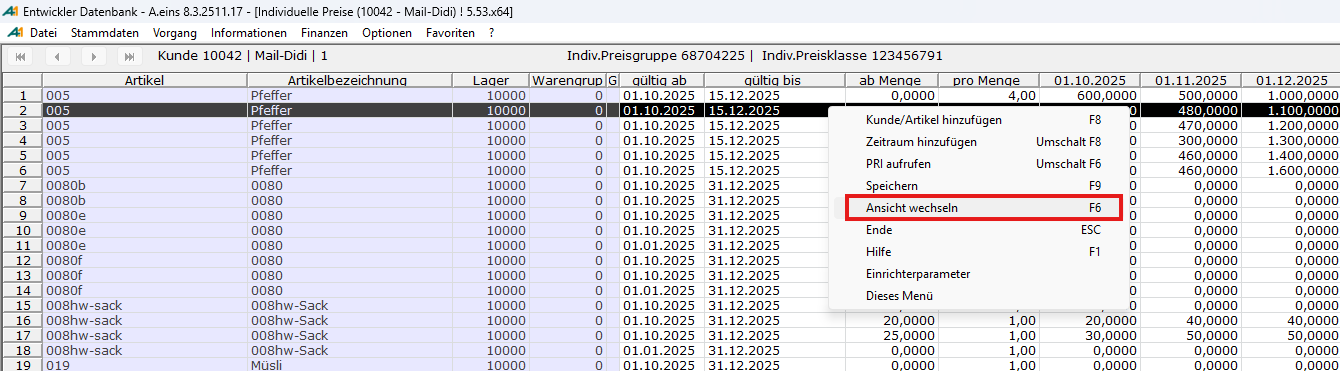Select Ansicht wechseln in context menu
Screen dimensions: 1340x371
pyautogui.click(x=982, y=208)
